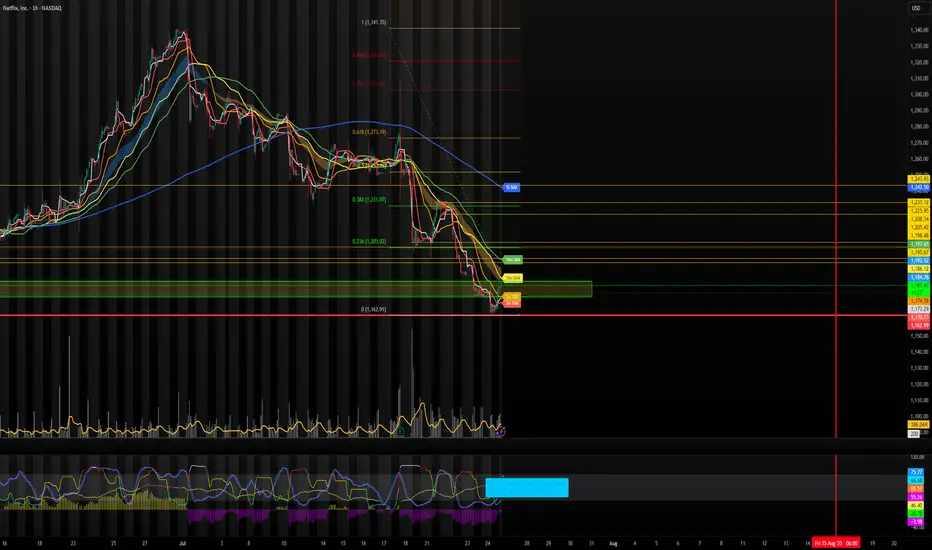Click the green 20.78 oscillator value
932x550 pixels.
(x=916, y=513)
